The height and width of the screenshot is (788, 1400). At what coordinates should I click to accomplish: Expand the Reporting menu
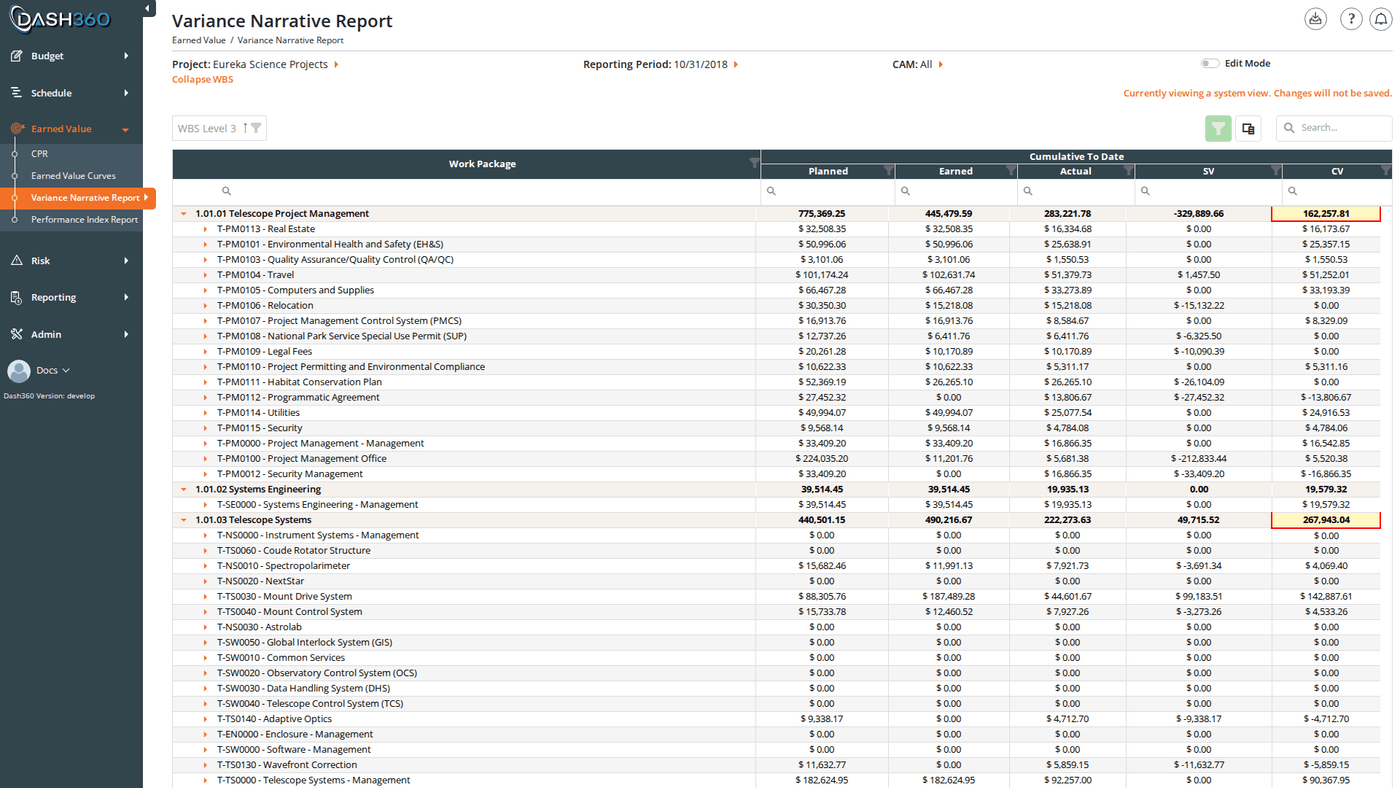(x=126, y=298)
